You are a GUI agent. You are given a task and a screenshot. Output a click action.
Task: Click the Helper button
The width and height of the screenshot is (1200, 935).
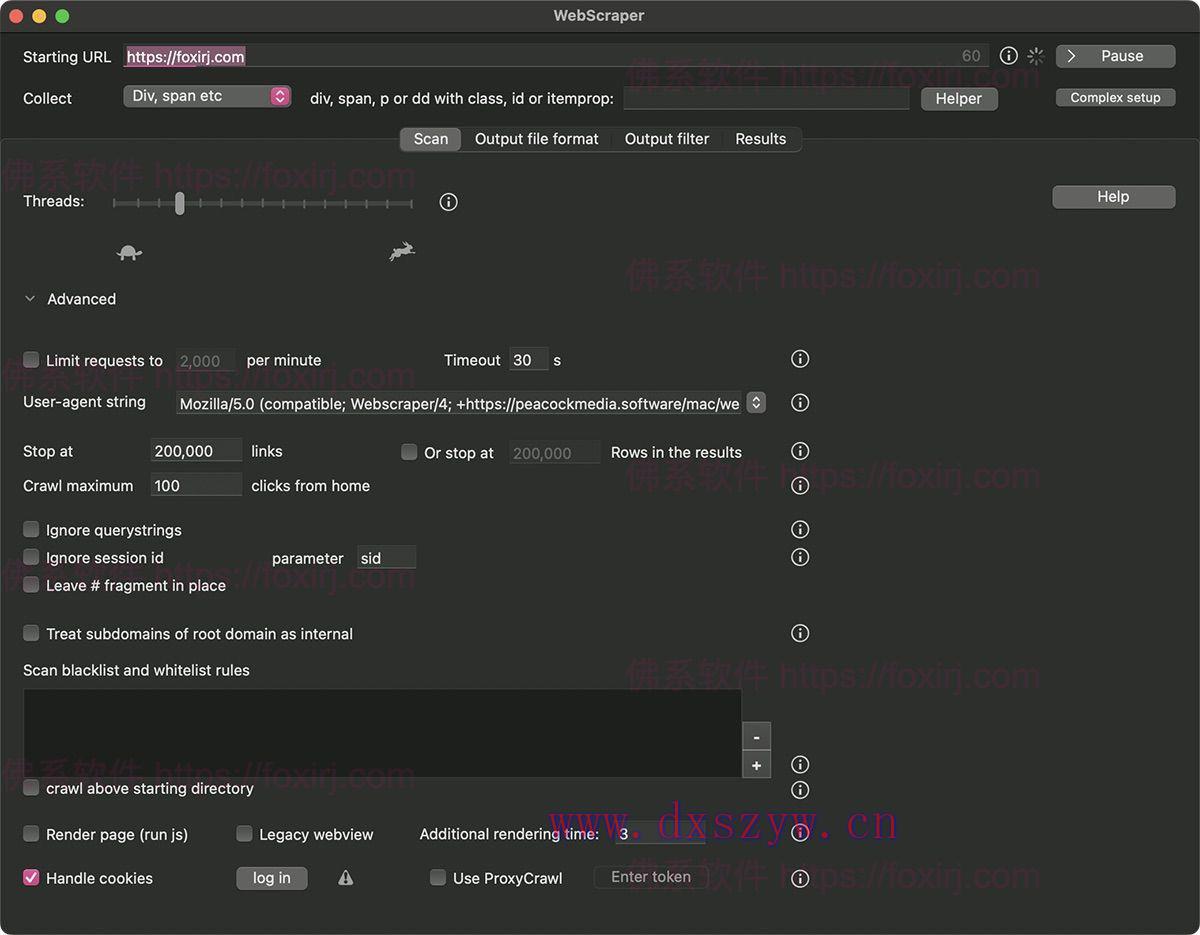point(959,98)
